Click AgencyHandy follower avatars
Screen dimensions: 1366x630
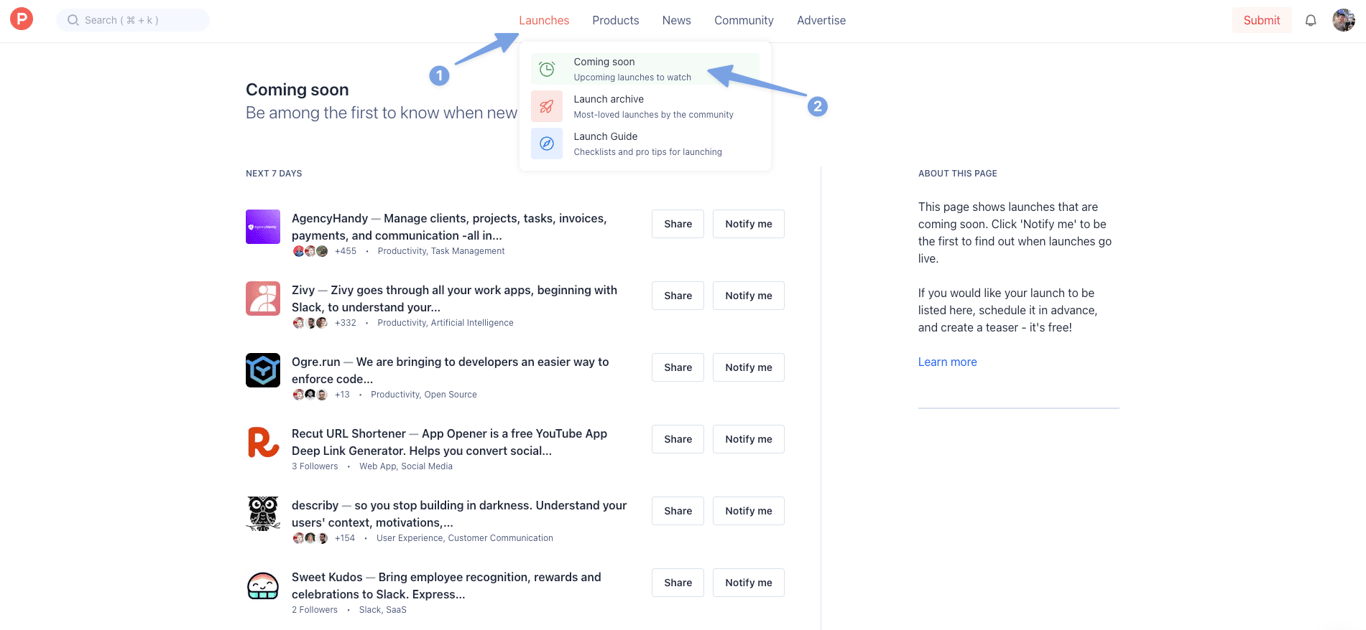coord(310,251)
